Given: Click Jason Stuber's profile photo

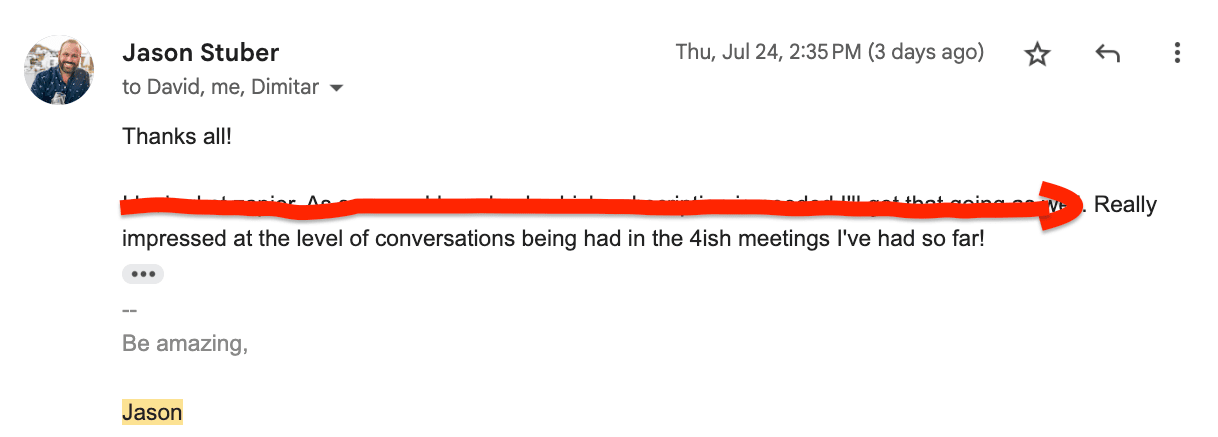Looking at the screenshot, I should click(59, 70).
